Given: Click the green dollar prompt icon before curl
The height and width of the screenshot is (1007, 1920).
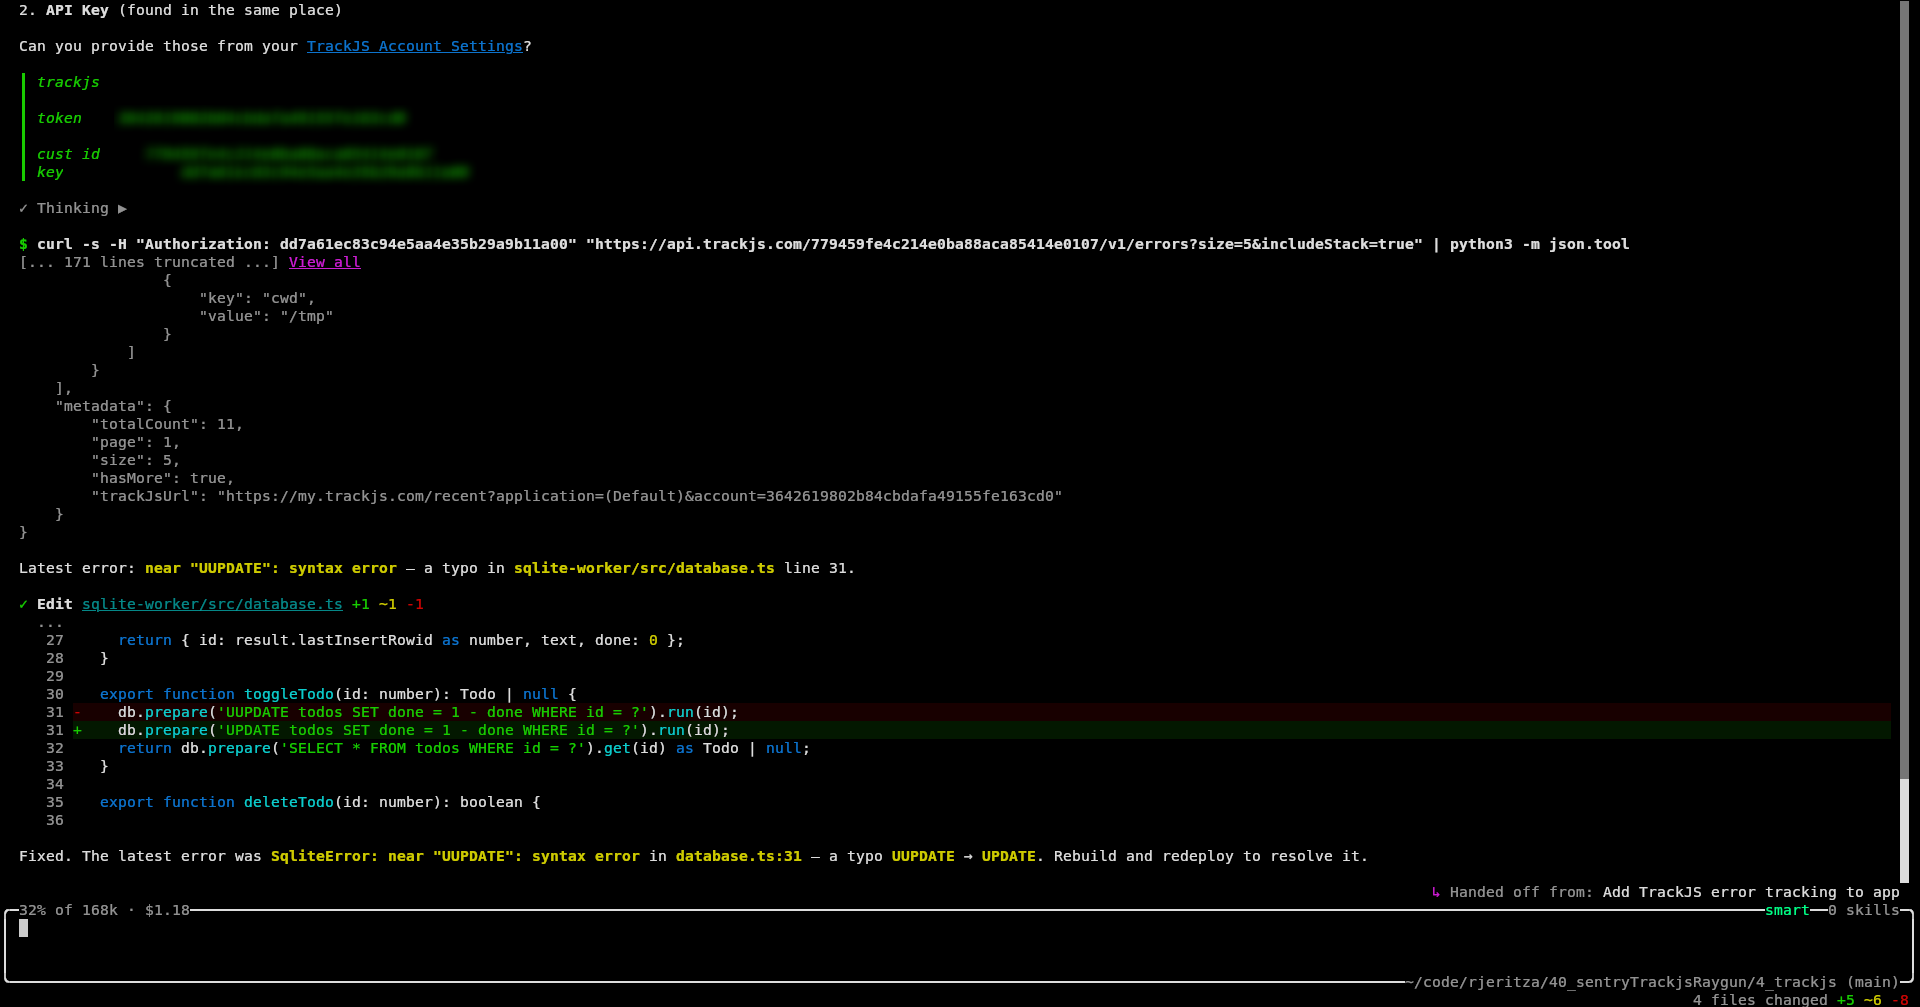Looking at the screenshot, I should 23,244.
